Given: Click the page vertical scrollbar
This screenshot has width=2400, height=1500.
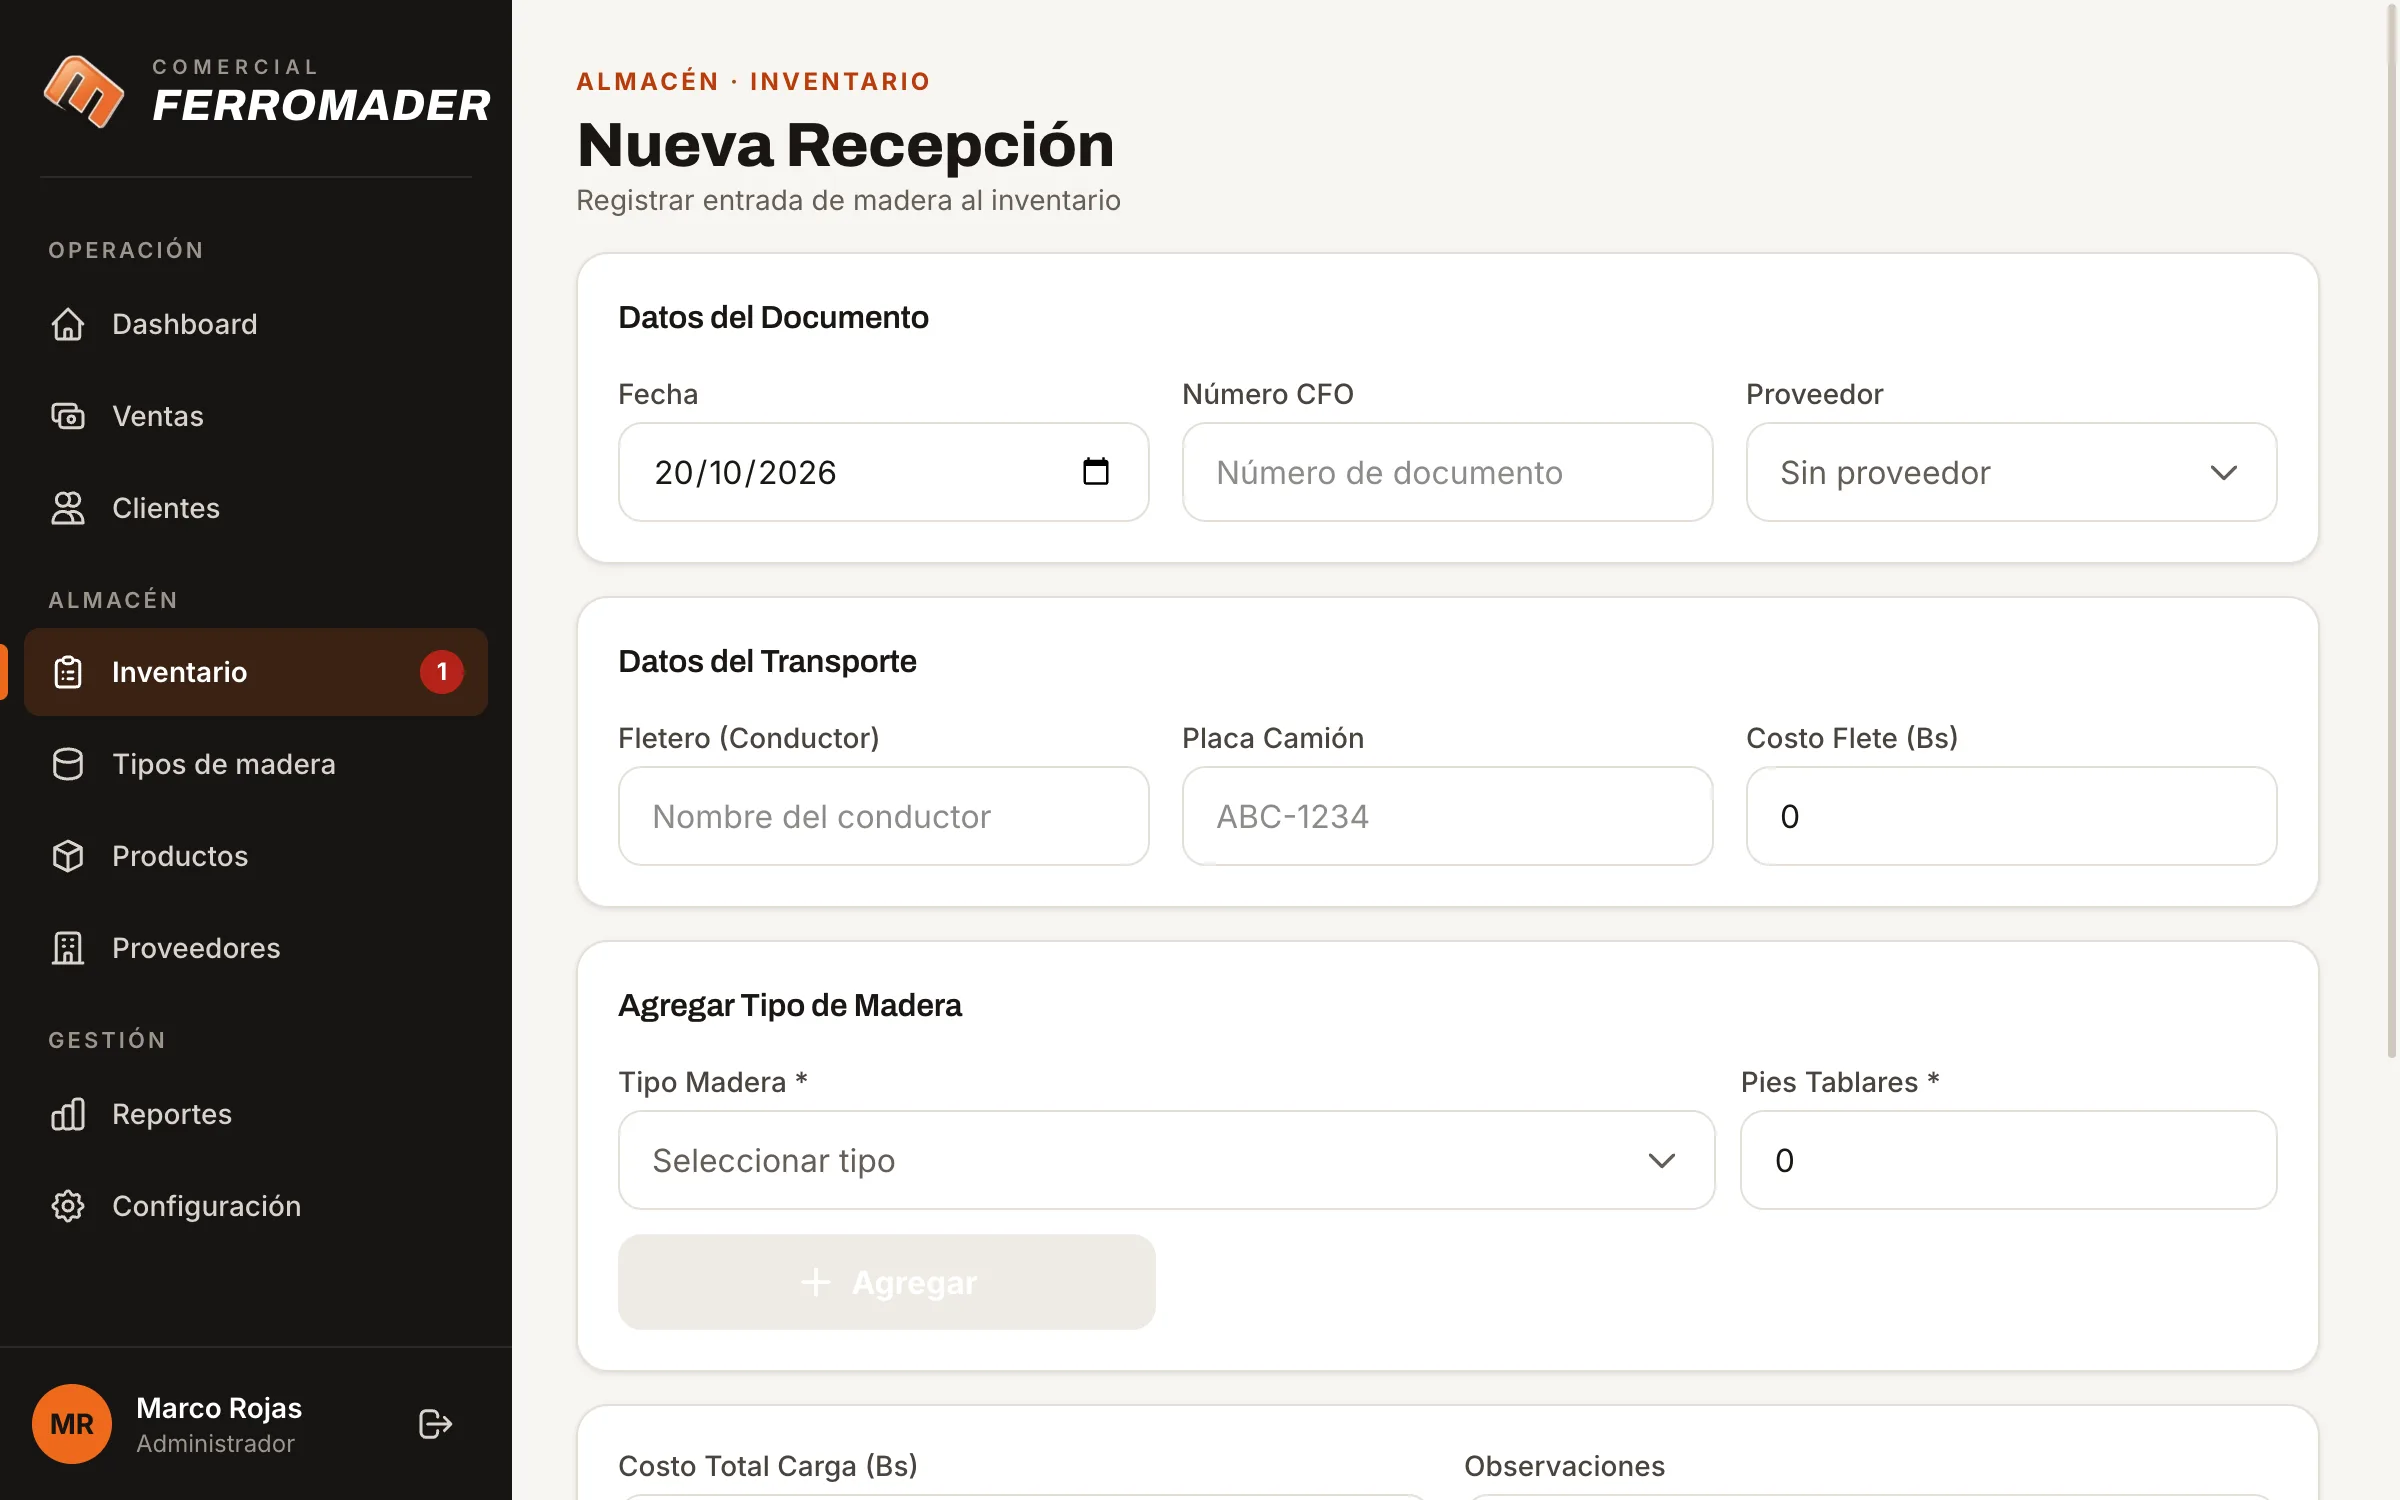Looking at the screenshot, I should click(x=2392, y=530).
